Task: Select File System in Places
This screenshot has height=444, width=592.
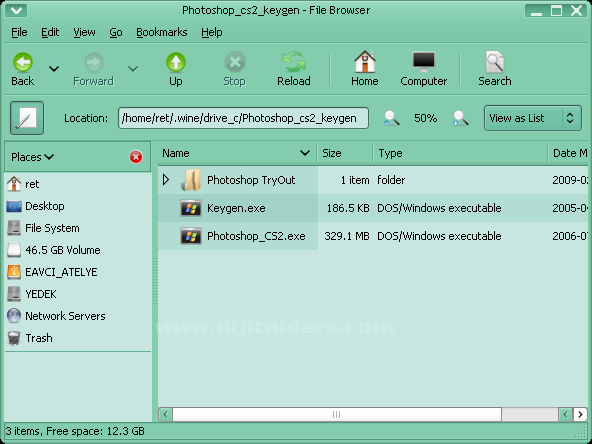Action: click(x=78, y=228)
